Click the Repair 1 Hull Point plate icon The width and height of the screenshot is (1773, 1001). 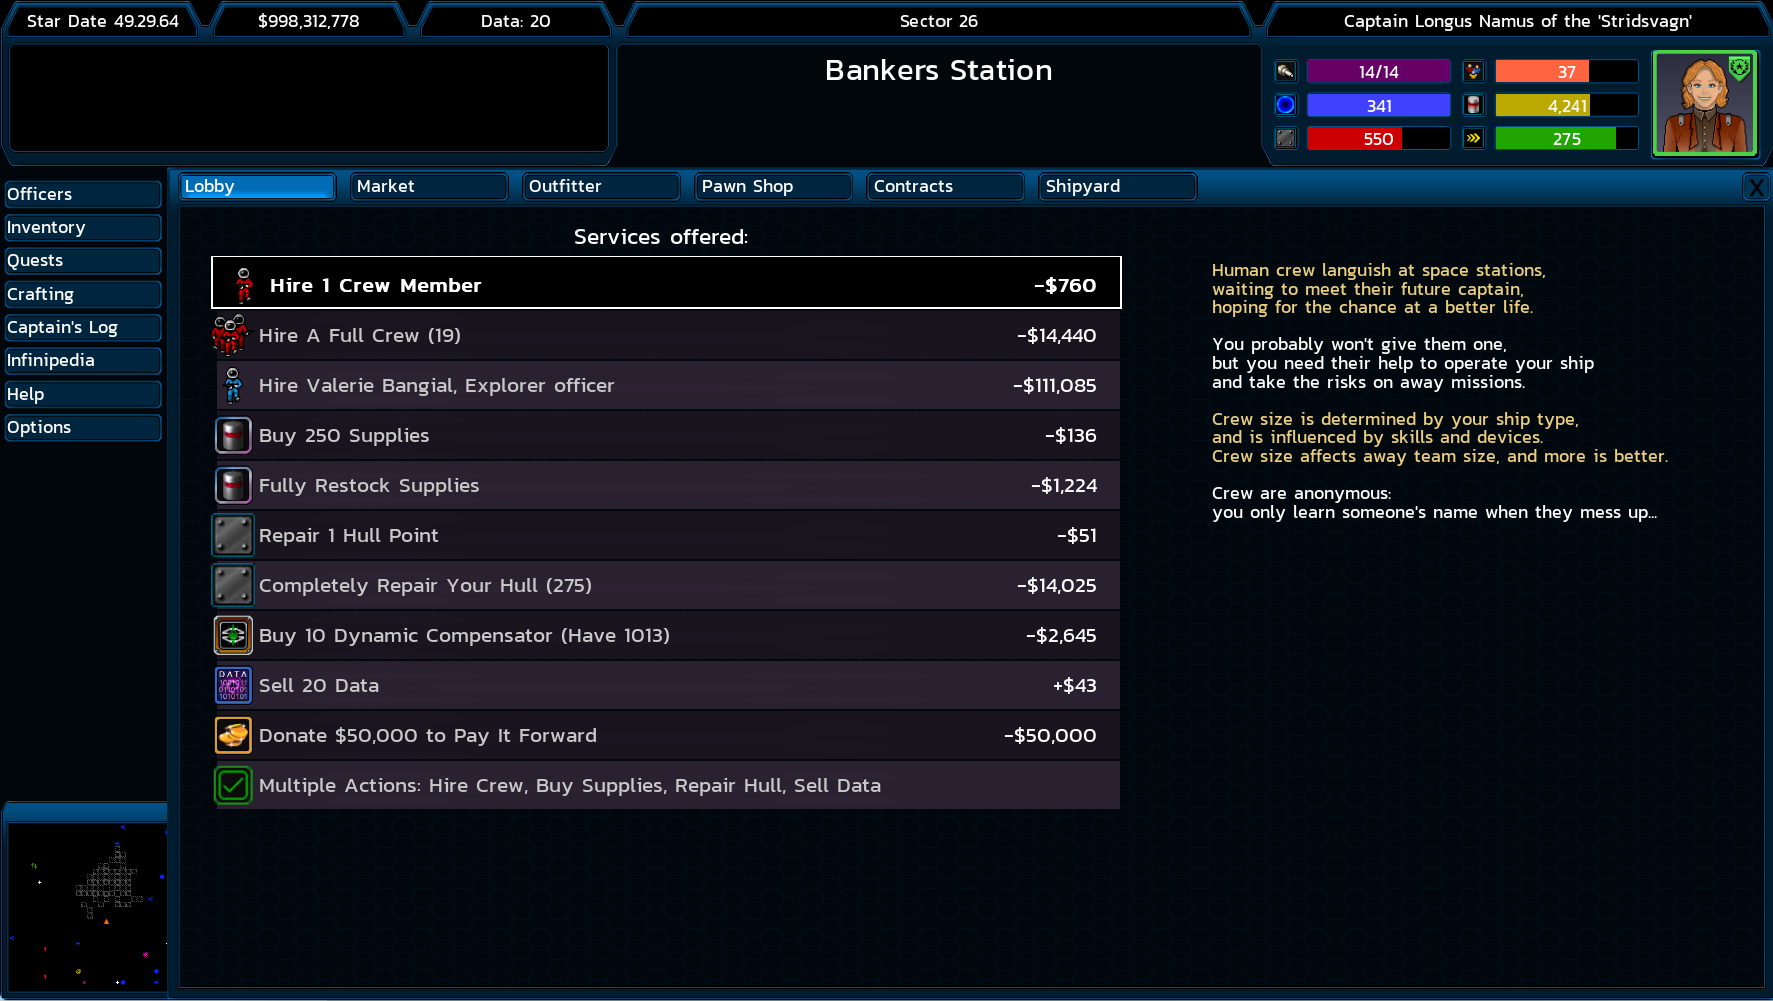233,535
